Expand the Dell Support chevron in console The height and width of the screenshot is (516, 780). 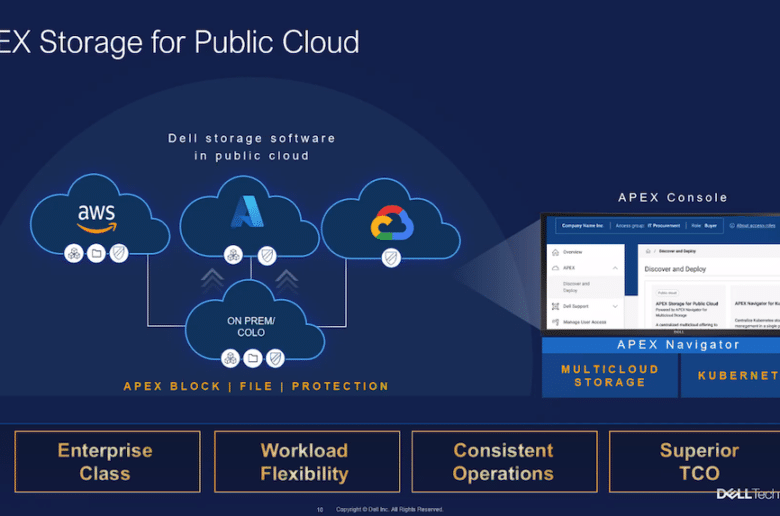(615, 307)
